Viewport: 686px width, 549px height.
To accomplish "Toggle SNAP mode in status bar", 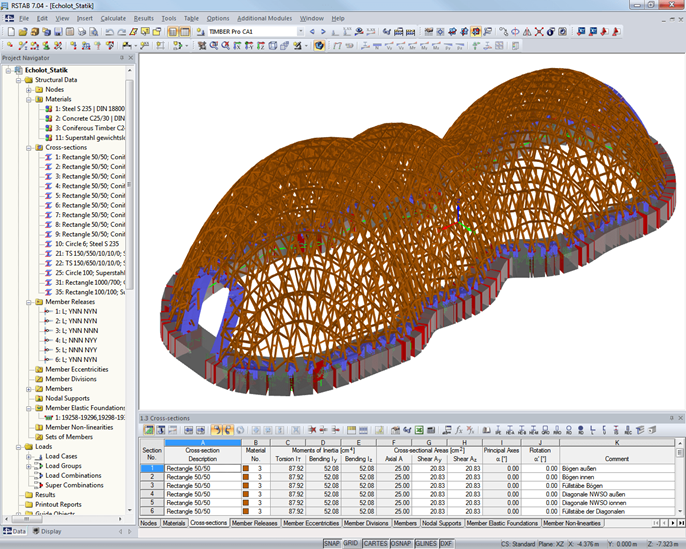I will (x=331, y=543).
